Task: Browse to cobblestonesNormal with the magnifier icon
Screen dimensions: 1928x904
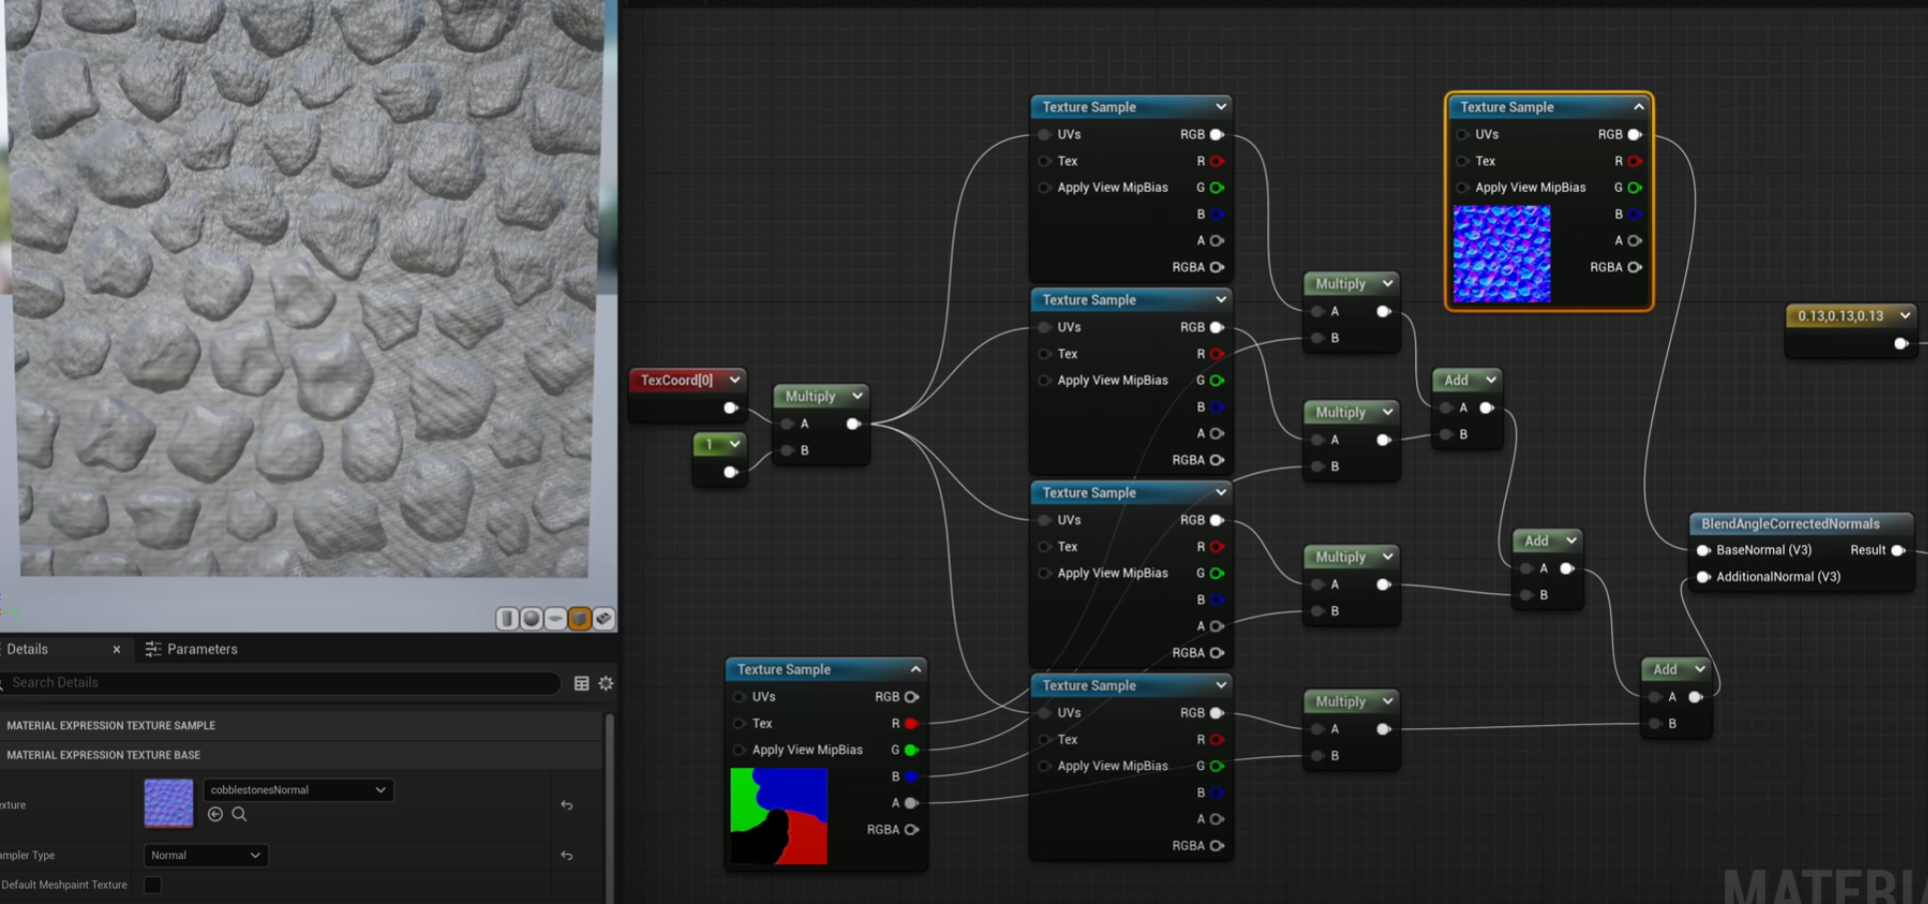Action: pyautogui.click(x=240, y=814)
